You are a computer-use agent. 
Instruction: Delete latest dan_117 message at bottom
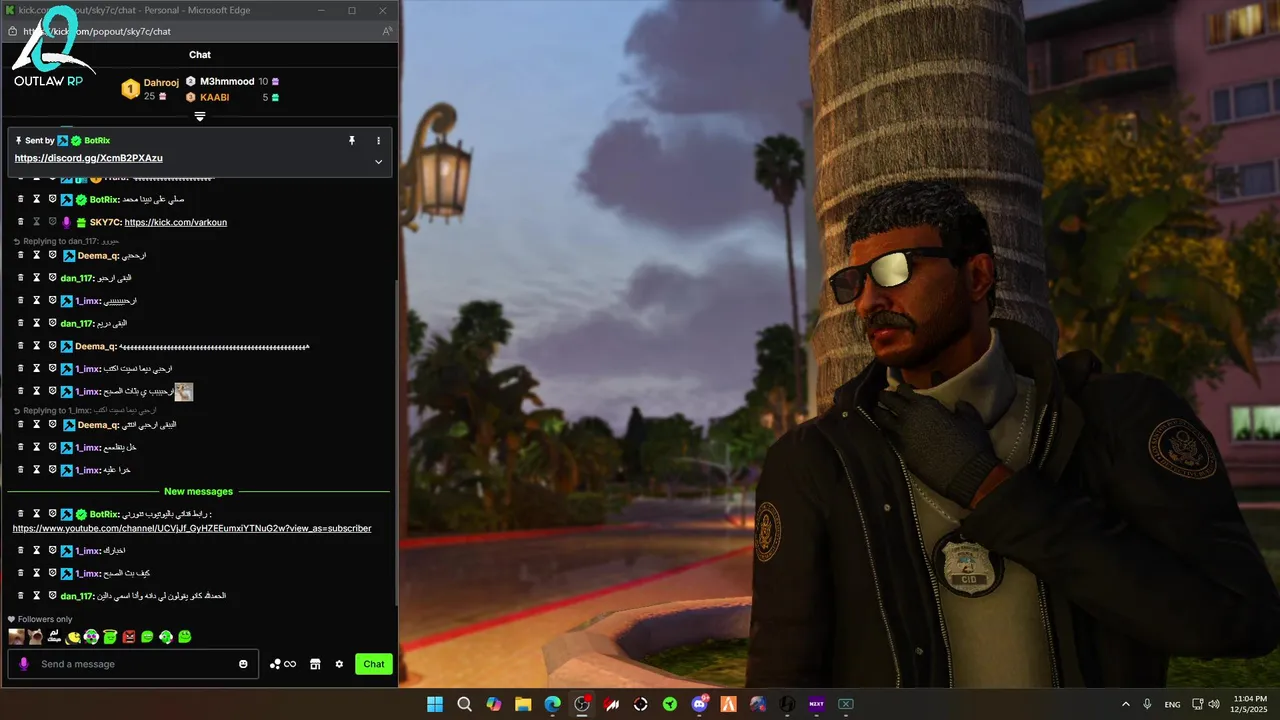(x=20, y=595)
